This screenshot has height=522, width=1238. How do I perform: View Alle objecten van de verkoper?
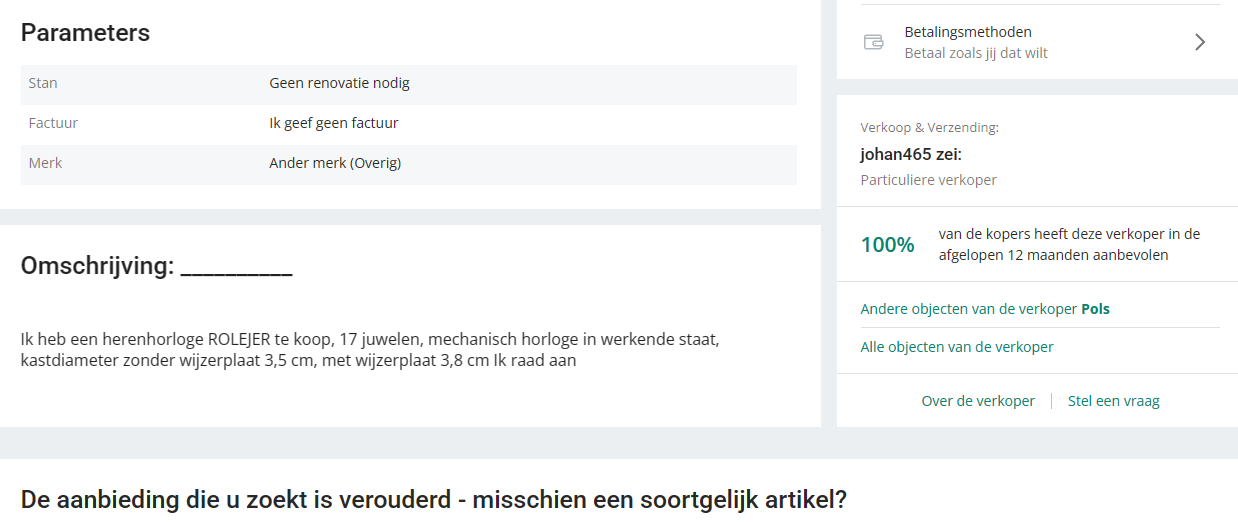(x=957, y=347)
